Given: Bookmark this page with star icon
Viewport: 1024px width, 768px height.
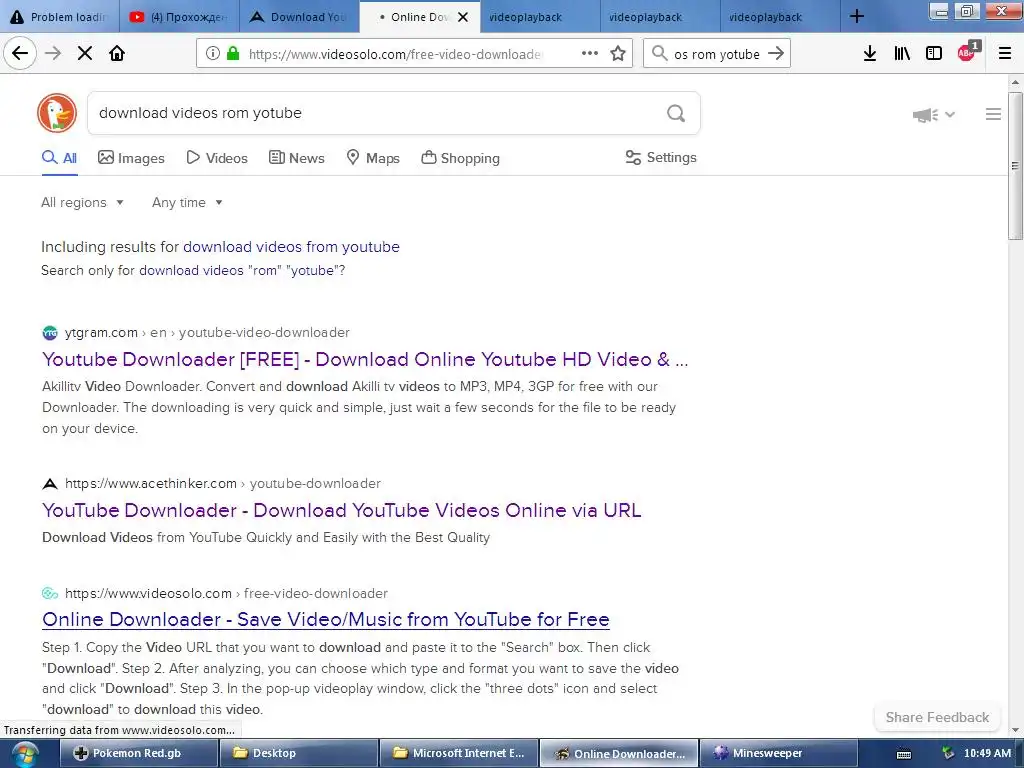Looking at the screenshot, I should (x=618, y=54).
